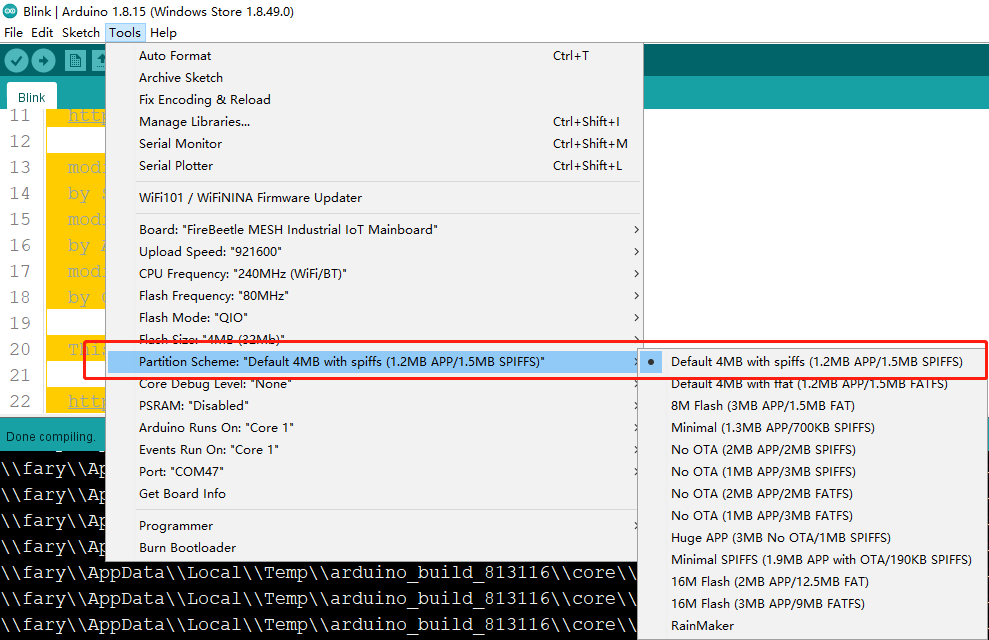Select 16M Flash (3MB APP/9MB FATFS)
Image resolution: width=989 pixels, height=640 pixels.
click(812, 603)
